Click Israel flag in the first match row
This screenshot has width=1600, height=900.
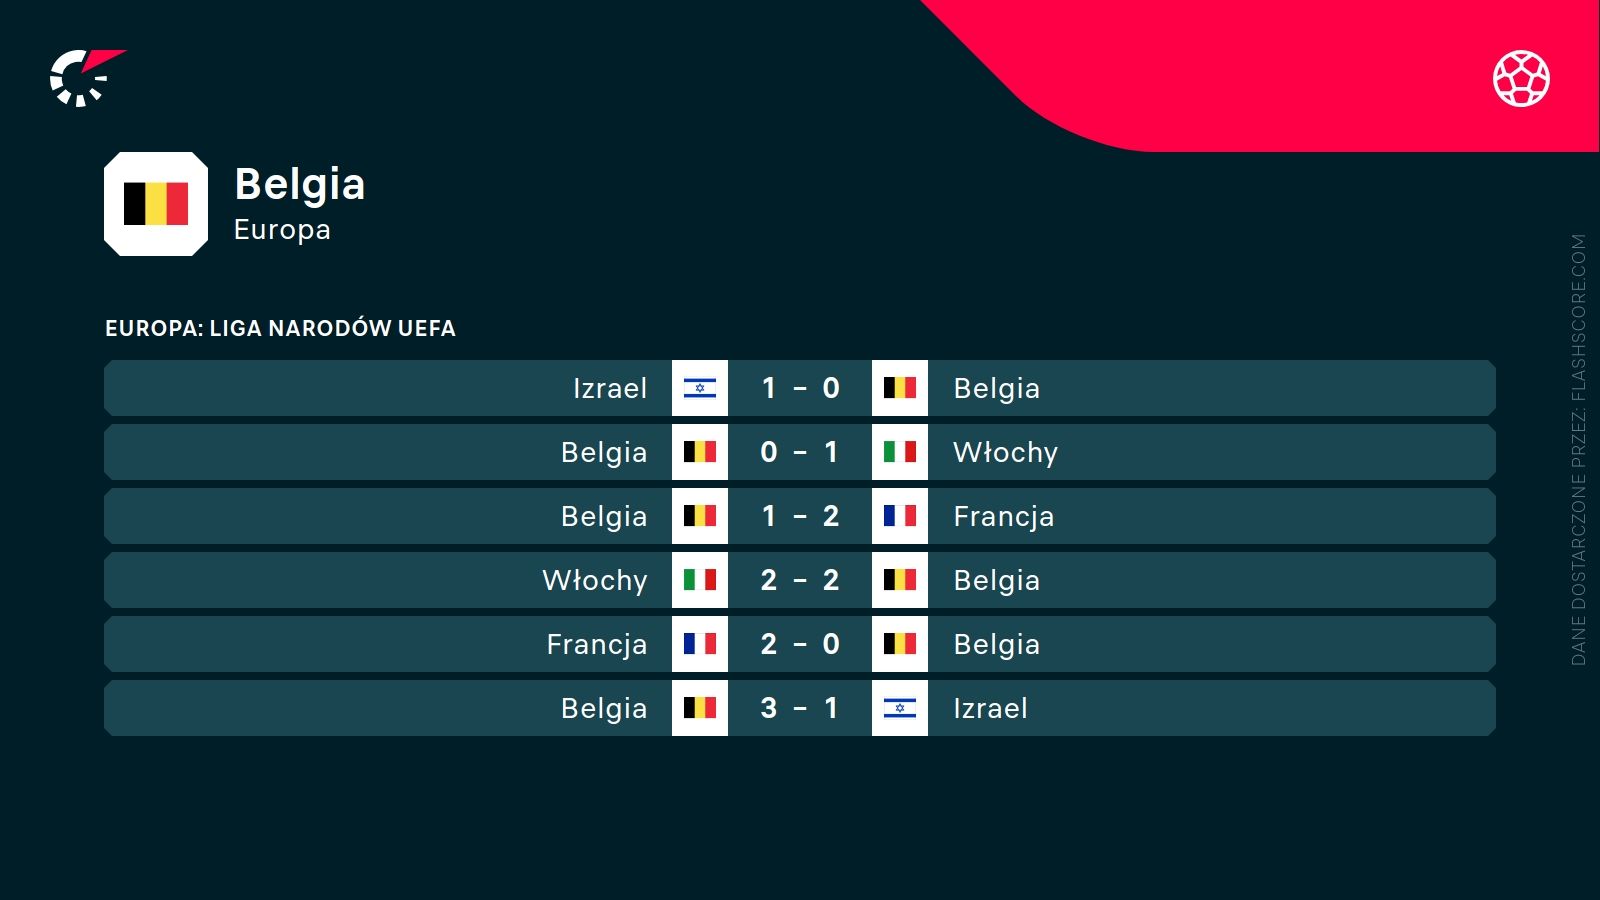(700, 388)
